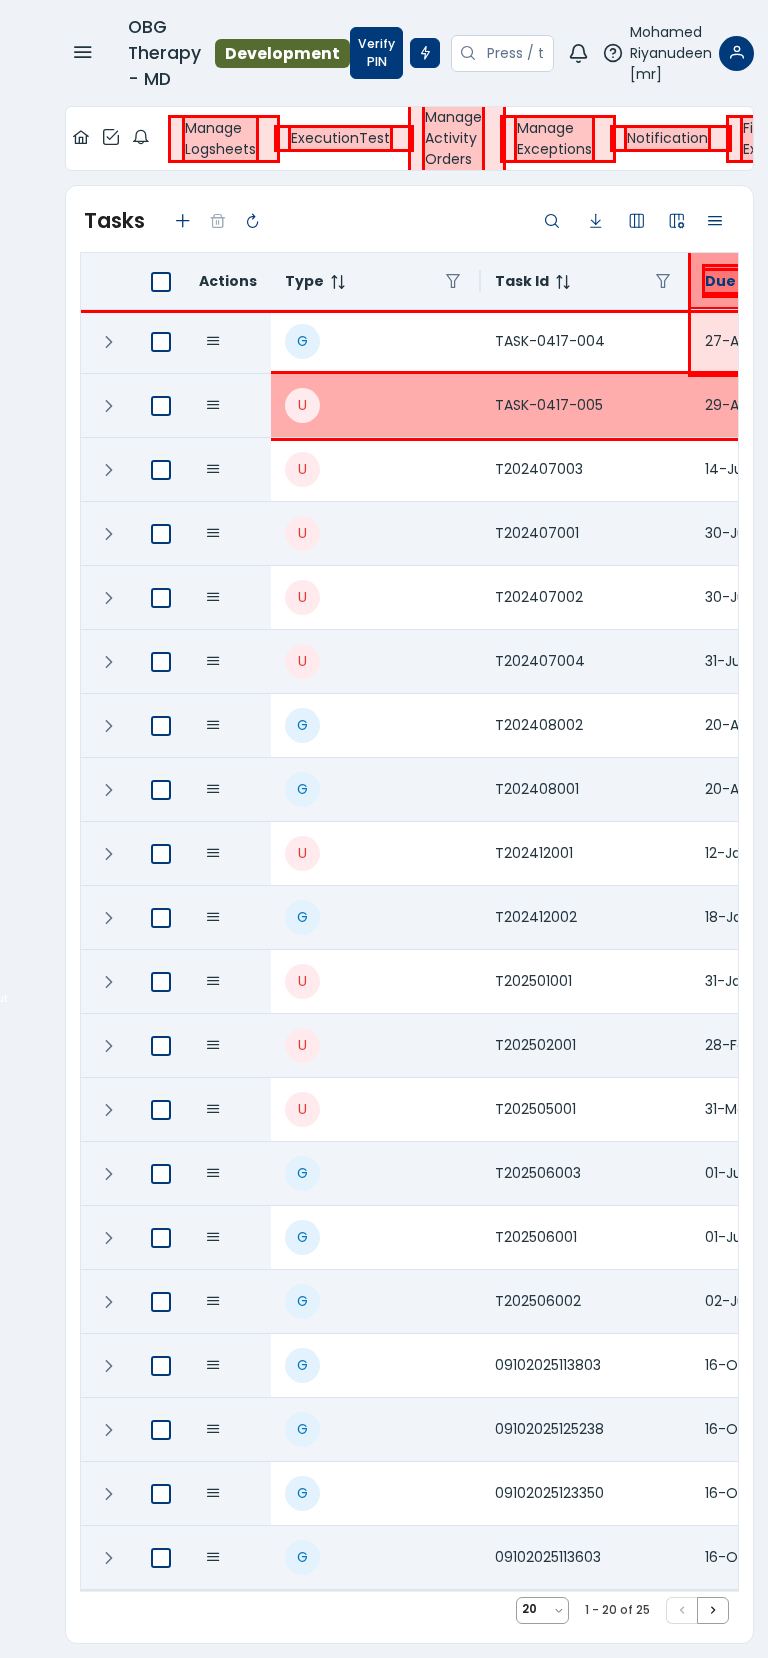The height and width of the screenshot is (1658, 768).
Task: Open the hamburger navigation menu
Action: point(83,52)
